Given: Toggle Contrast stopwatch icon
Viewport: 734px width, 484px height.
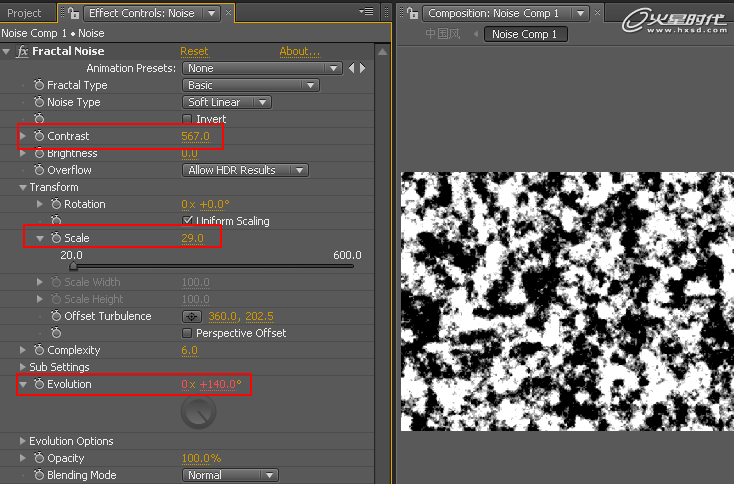Looking at the screenshot, I should coord(39,136).
